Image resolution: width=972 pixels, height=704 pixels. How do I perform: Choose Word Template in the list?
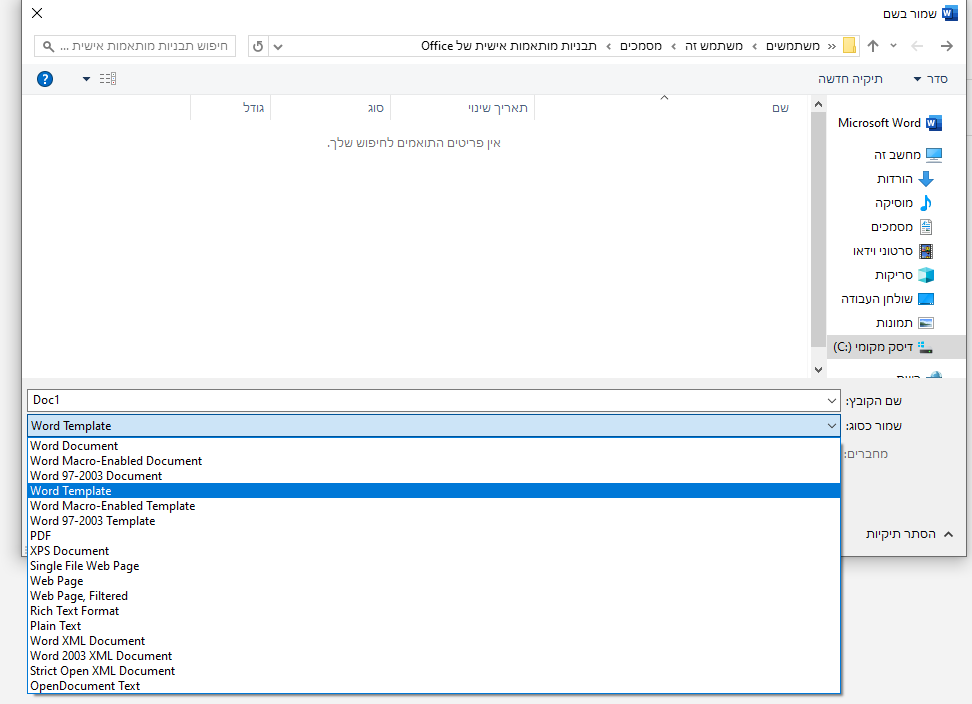coord(434,491)
